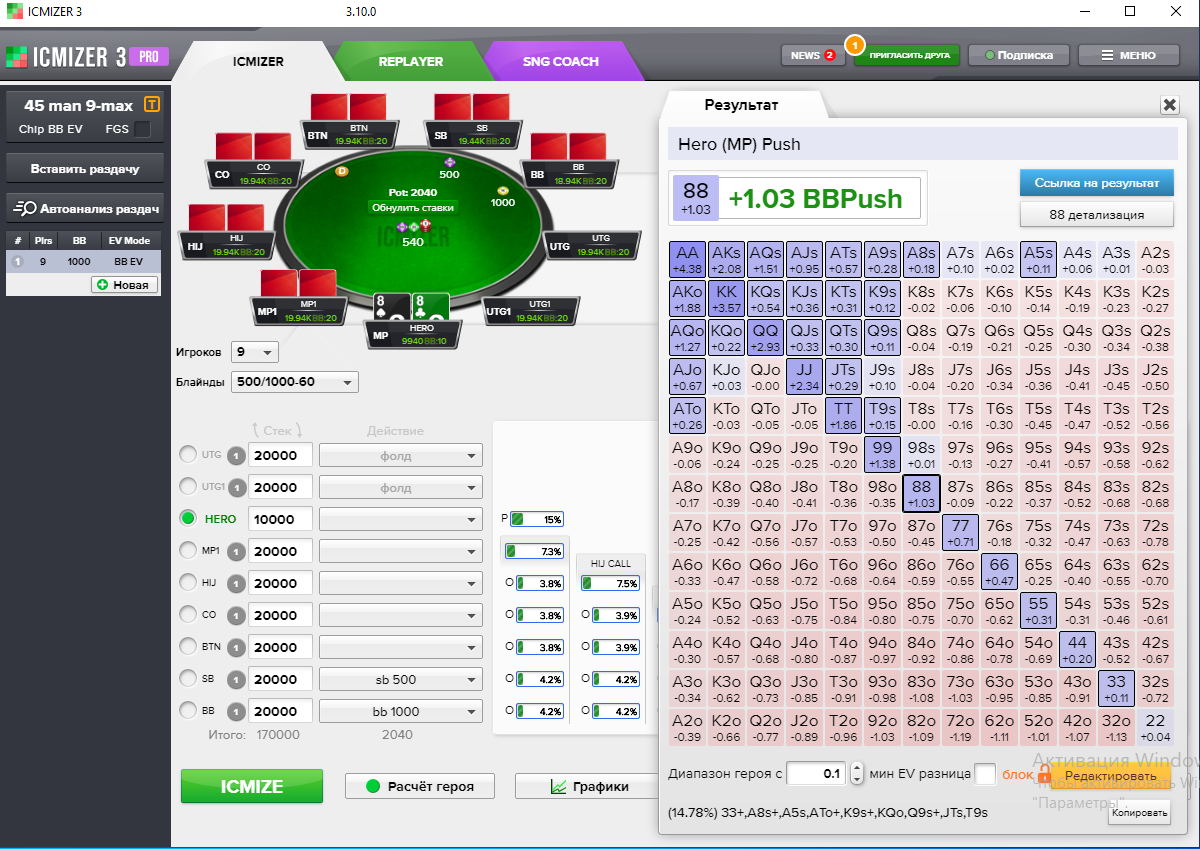Screen dimensions: 1200x849
Task: Open the UTG action dropdown showing фолд
Action: coord(400,456)
